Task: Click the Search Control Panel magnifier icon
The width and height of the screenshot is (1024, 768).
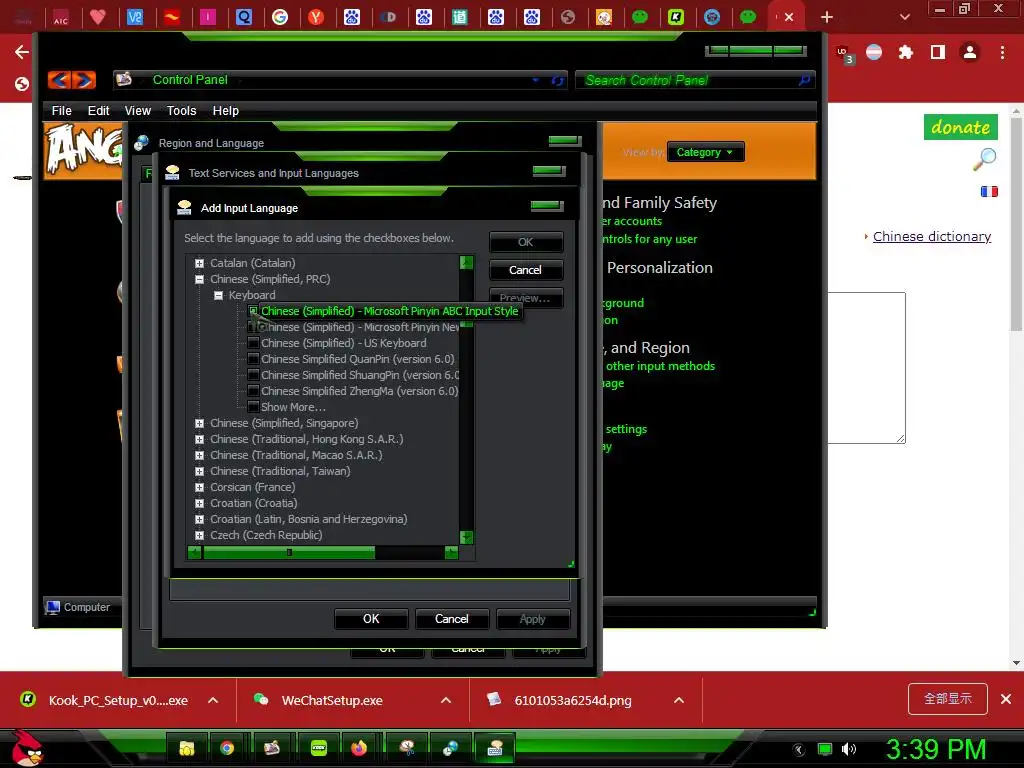Action: pyautogui.click(x=805, y=80)
